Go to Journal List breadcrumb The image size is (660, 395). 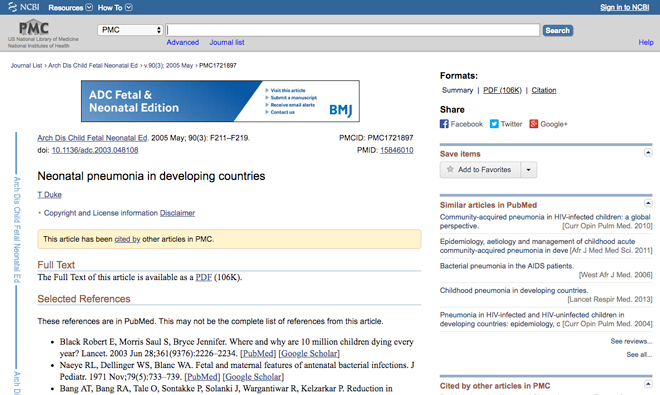[27, 65]
